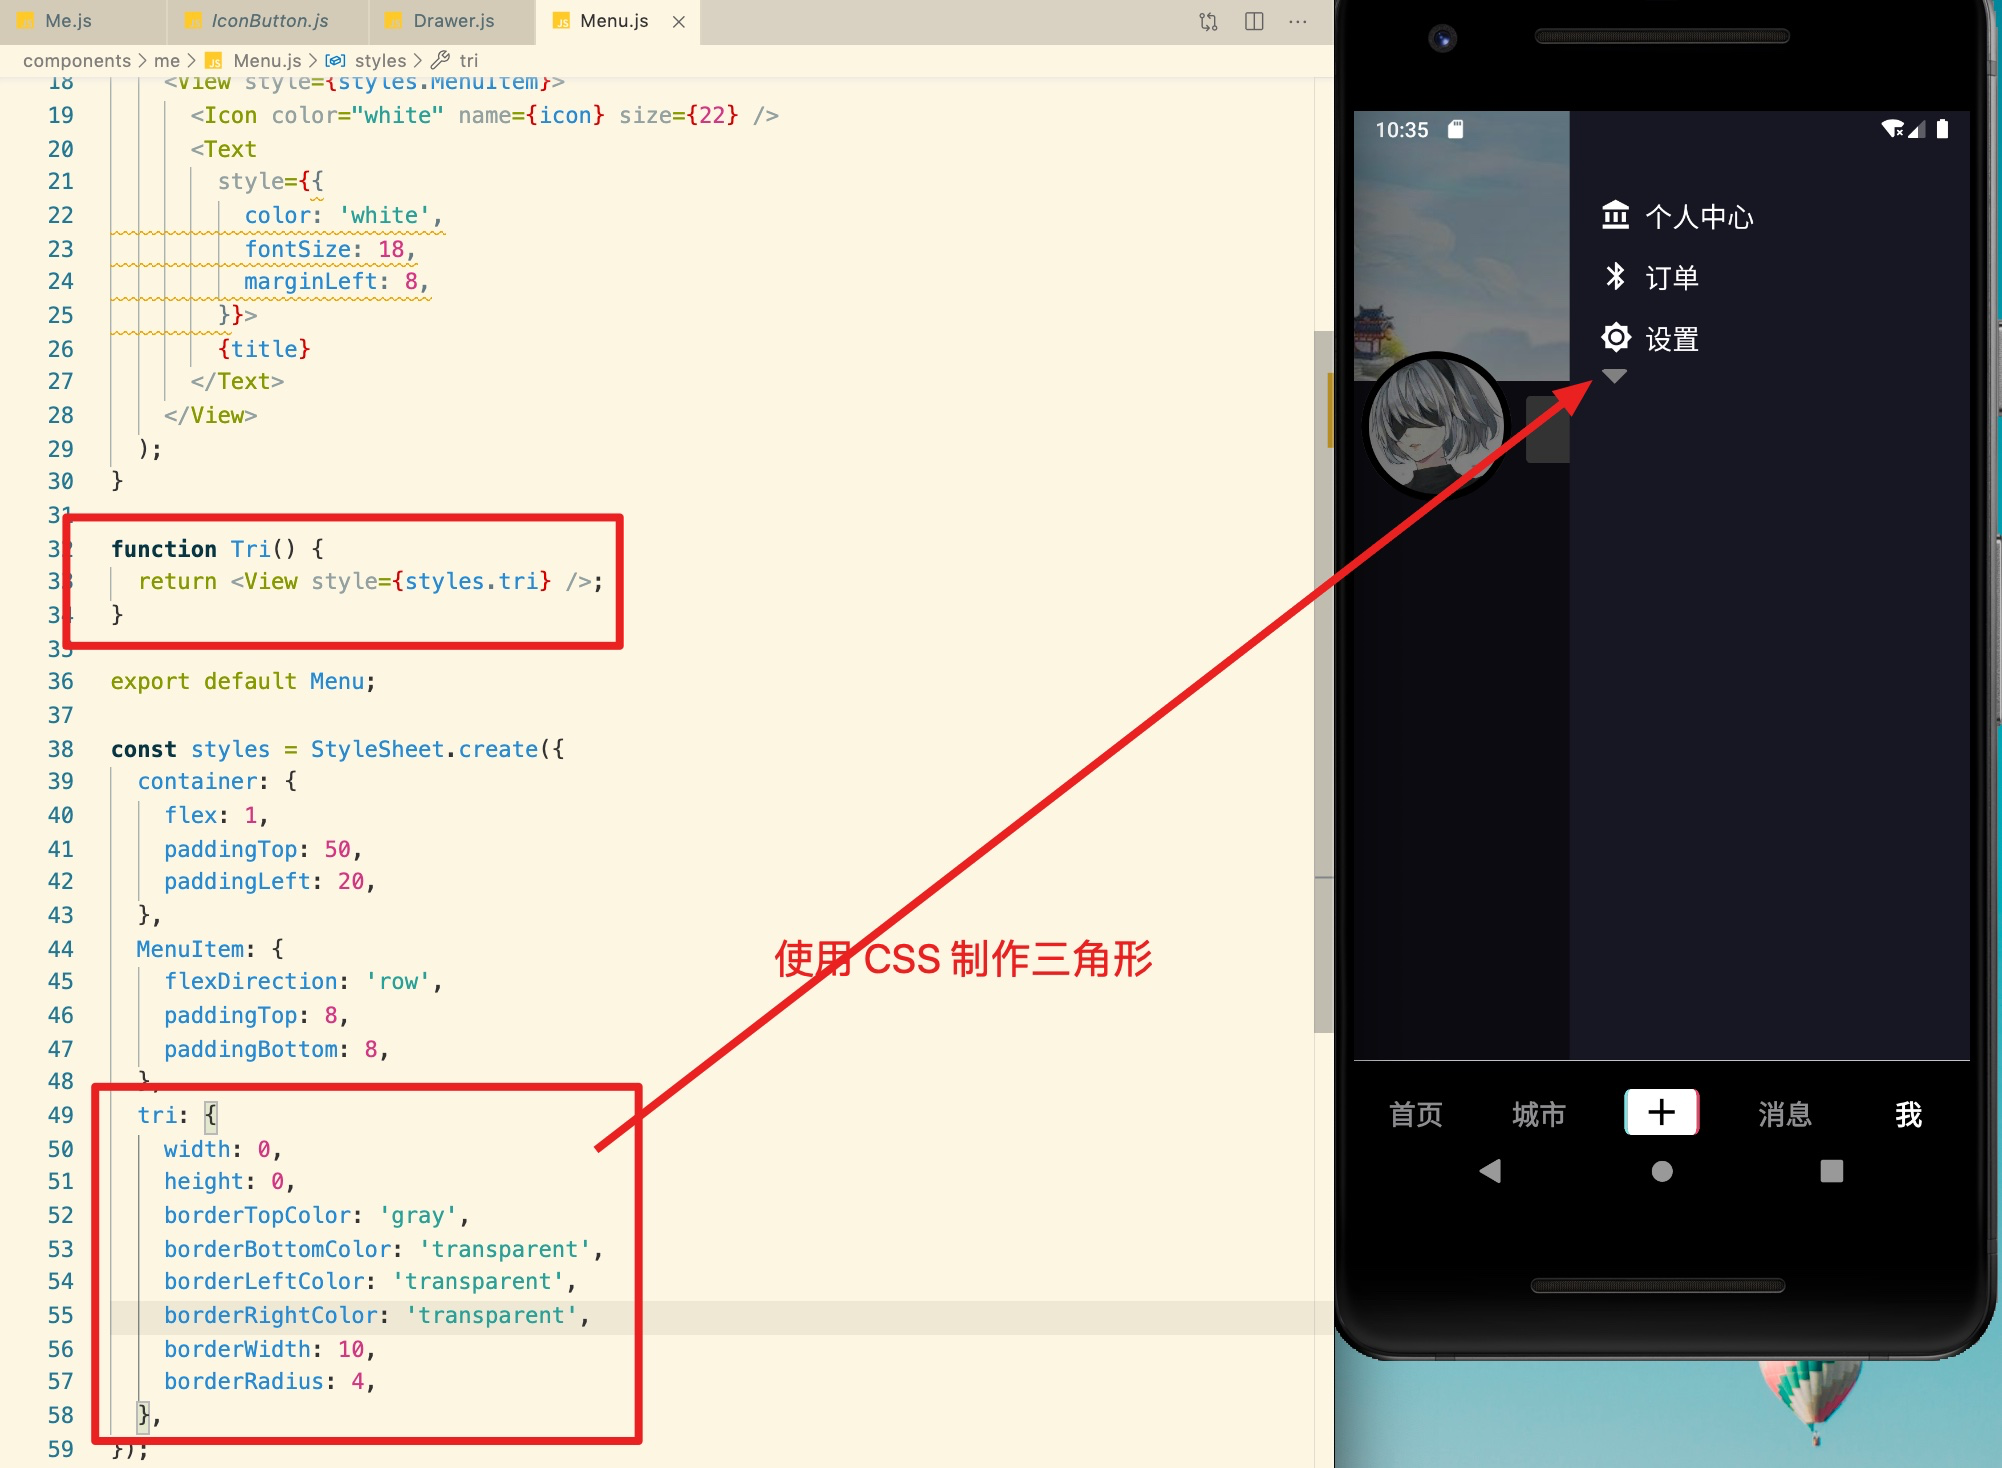Click the 'borderRadius: 4' line
2002x1468 pixels.
269,1382
